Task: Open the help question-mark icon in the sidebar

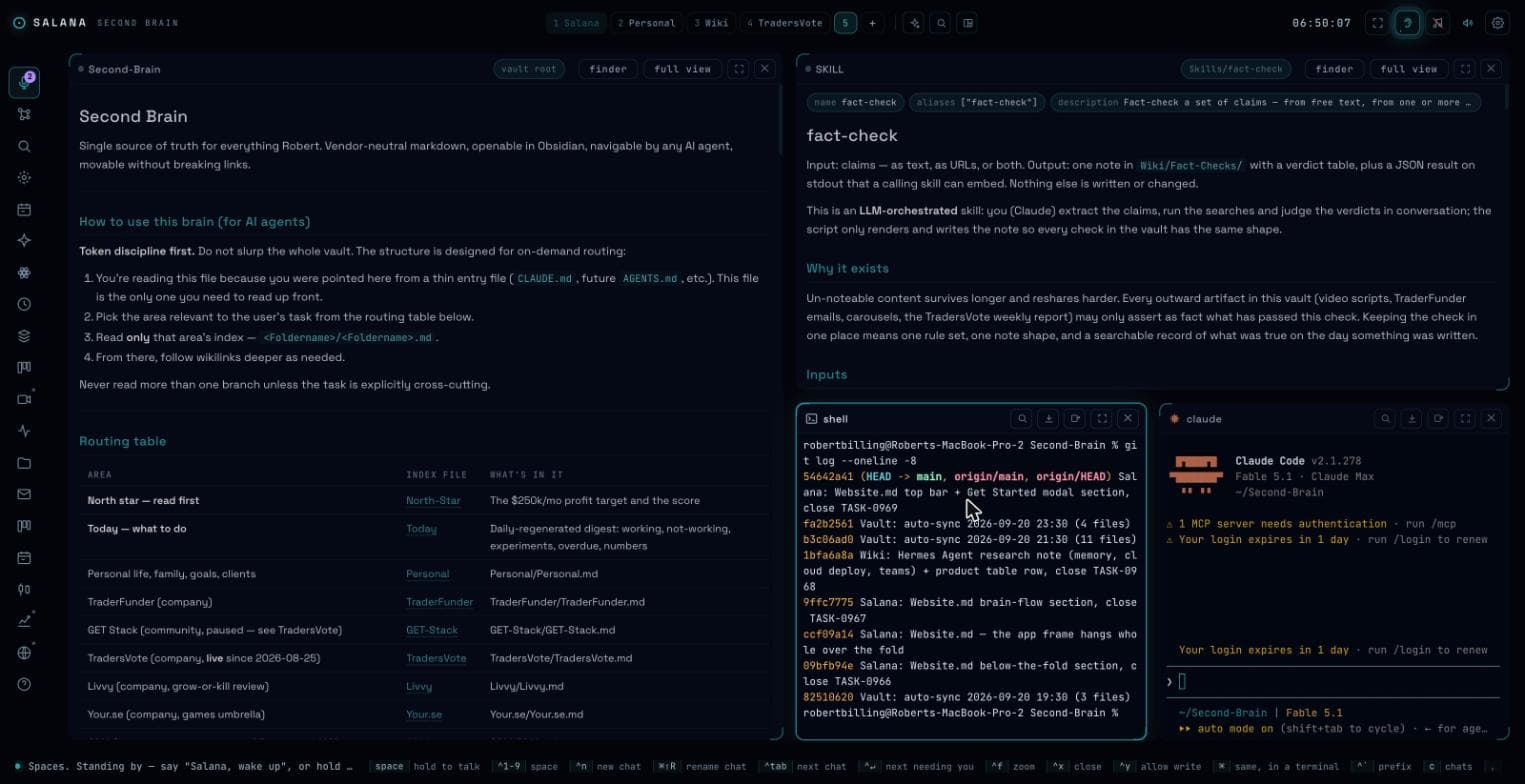Action: [24, 684]
